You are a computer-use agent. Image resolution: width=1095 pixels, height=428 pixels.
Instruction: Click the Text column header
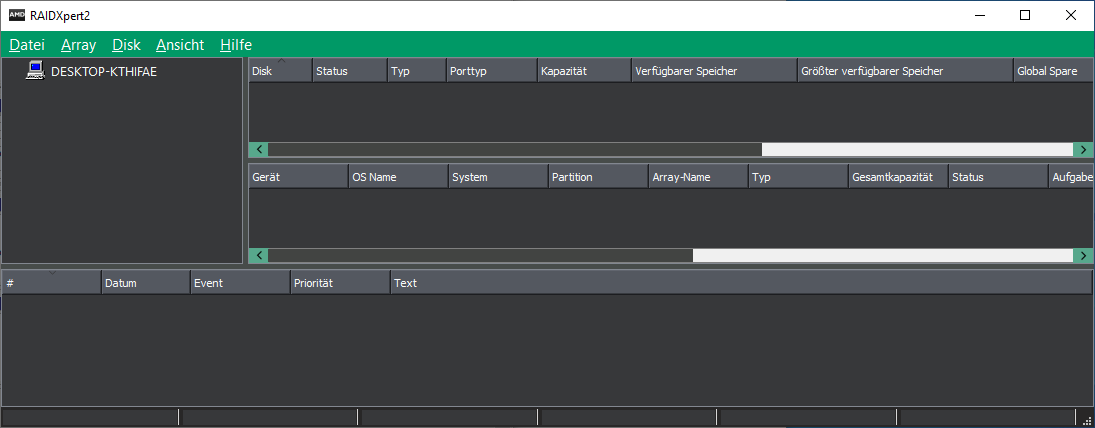tap(741, 283)
